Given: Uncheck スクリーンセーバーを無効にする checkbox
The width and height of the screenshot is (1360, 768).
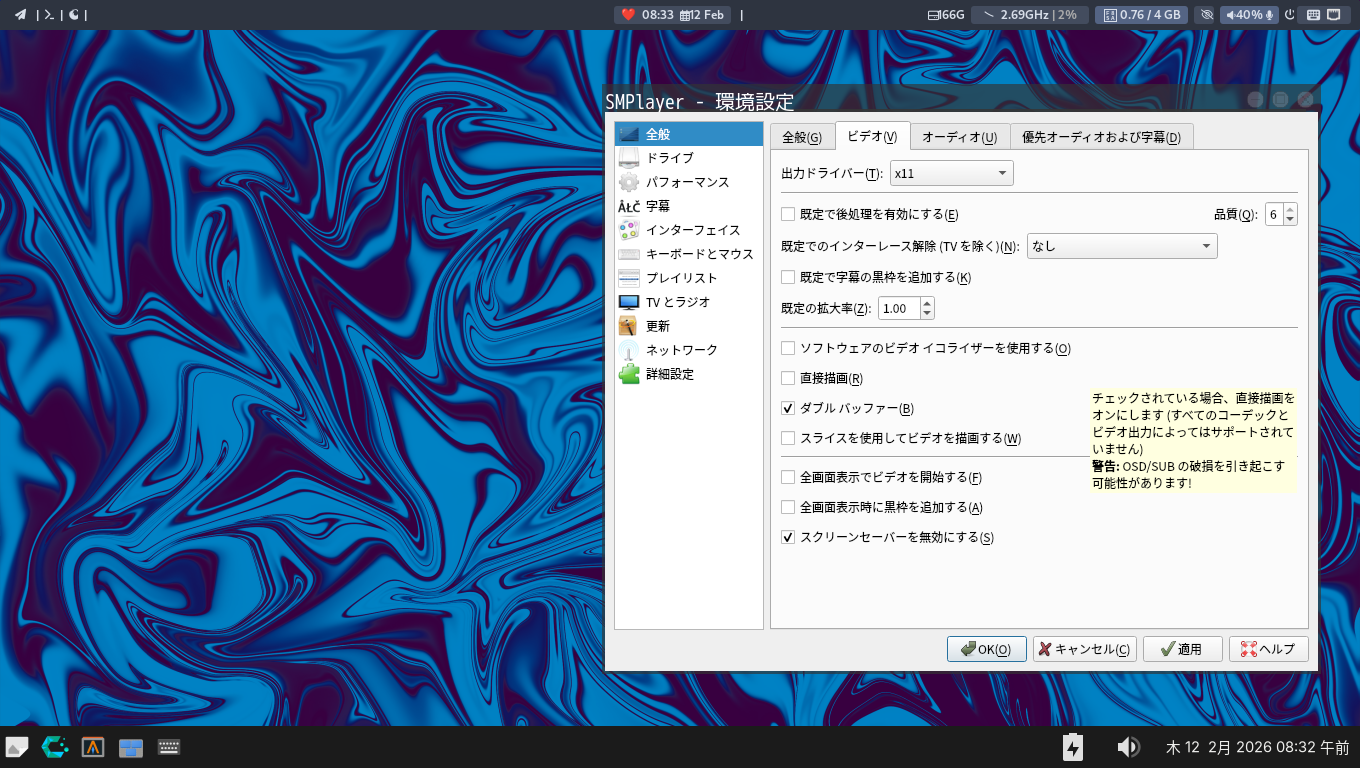Looking at the screenshot, I should [x=788, y=537].
